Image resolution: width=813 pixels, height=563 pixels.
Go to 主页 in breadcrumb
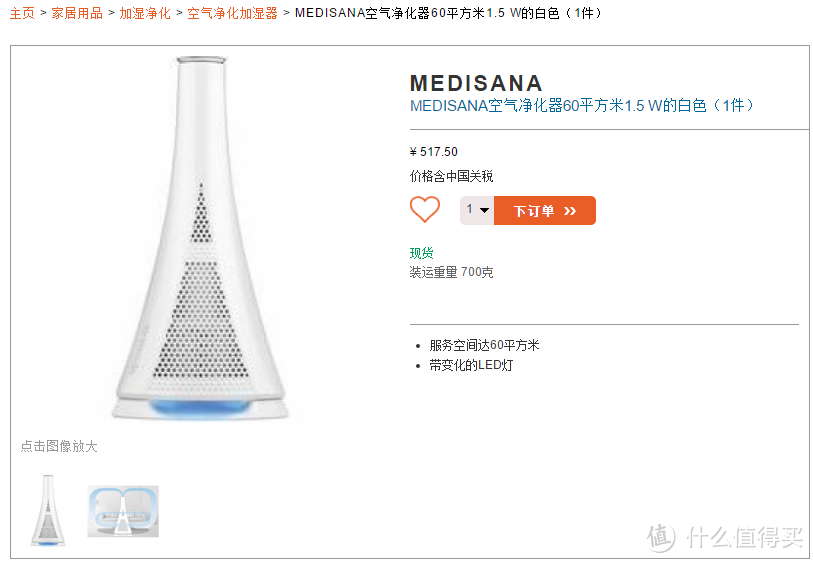[22, 13]
